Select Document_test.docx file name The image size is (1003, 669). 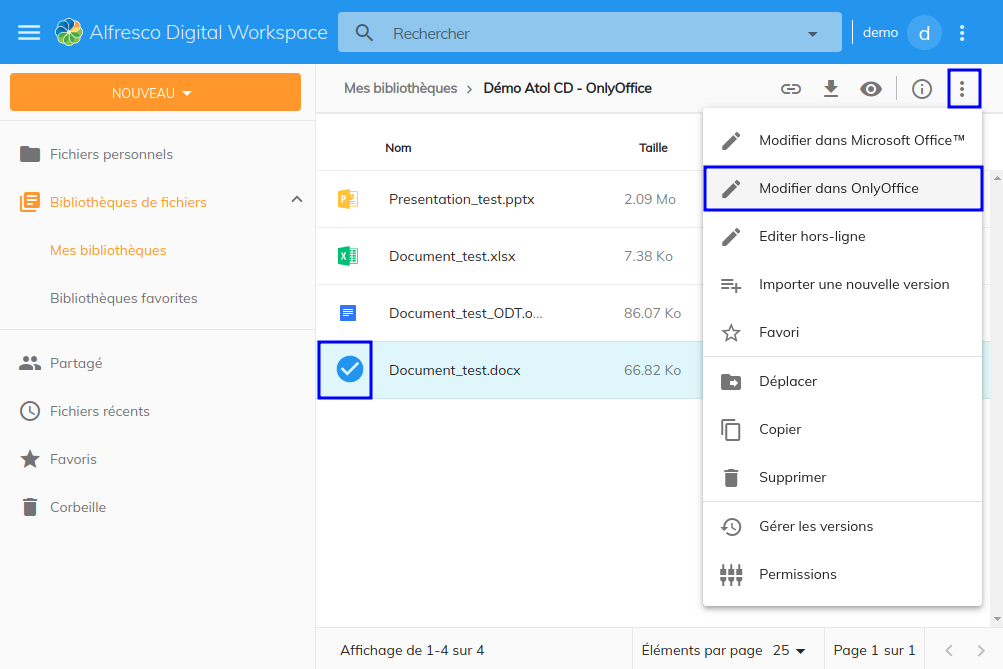(x=454, y=370)
